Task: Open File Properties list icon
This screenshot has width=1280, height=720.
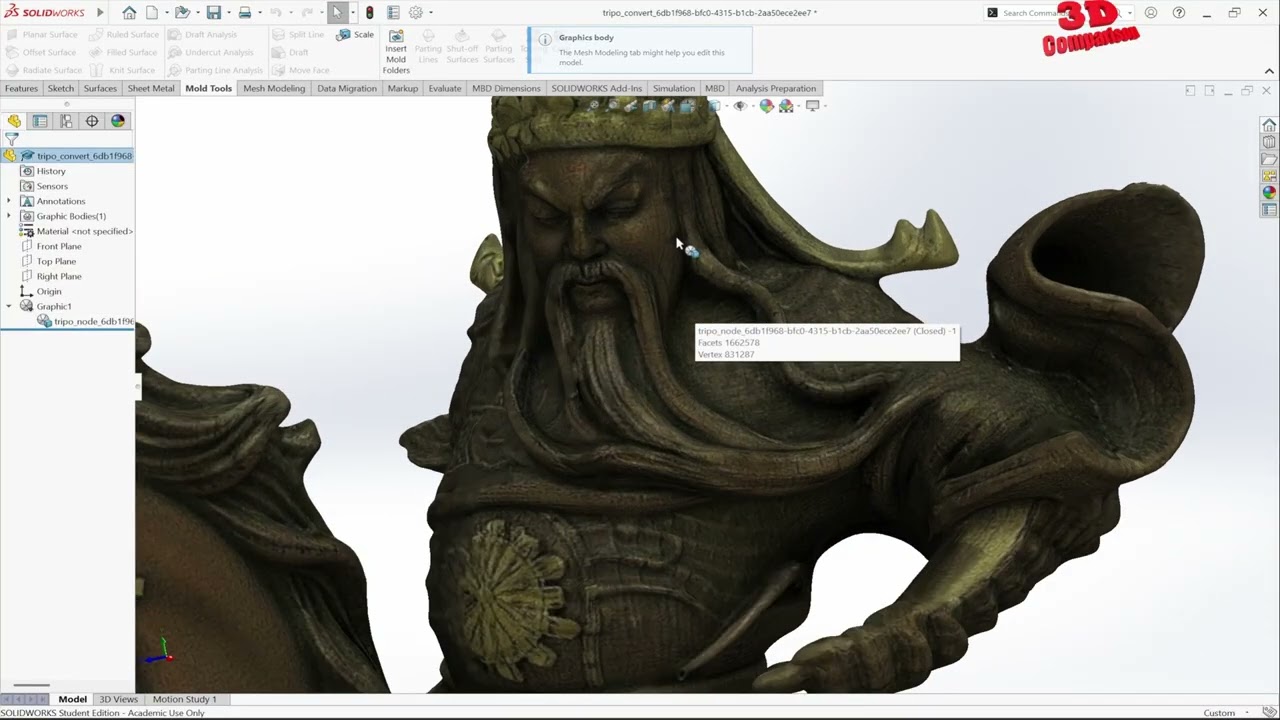Action: point(393,13)
